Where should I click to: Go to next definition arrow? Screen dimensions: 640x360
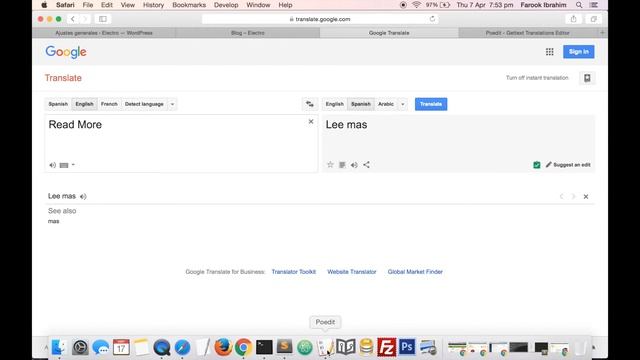click(x=573, y=196)
